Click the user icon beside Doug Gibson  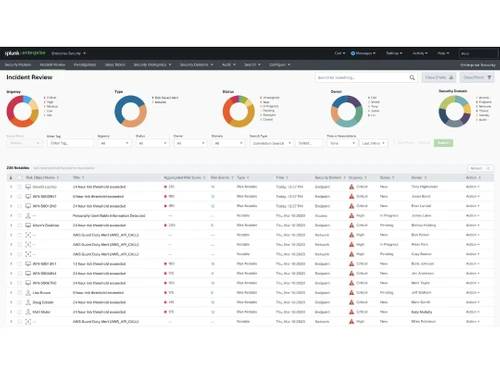[x=28, y=302]
